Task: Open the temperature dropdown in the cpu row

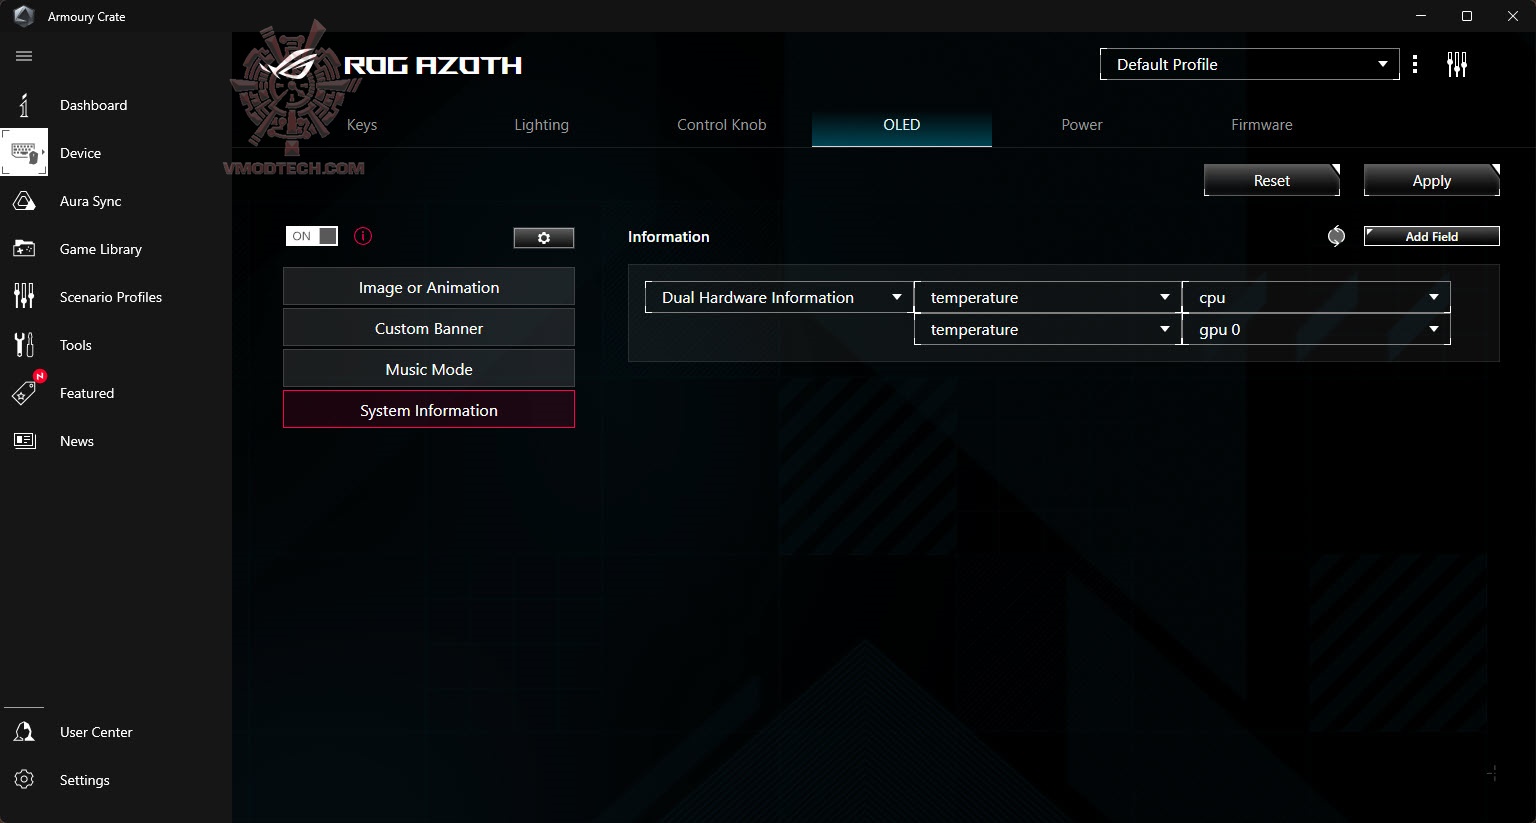Action: pyautogui.click(x=1047, y=297)
